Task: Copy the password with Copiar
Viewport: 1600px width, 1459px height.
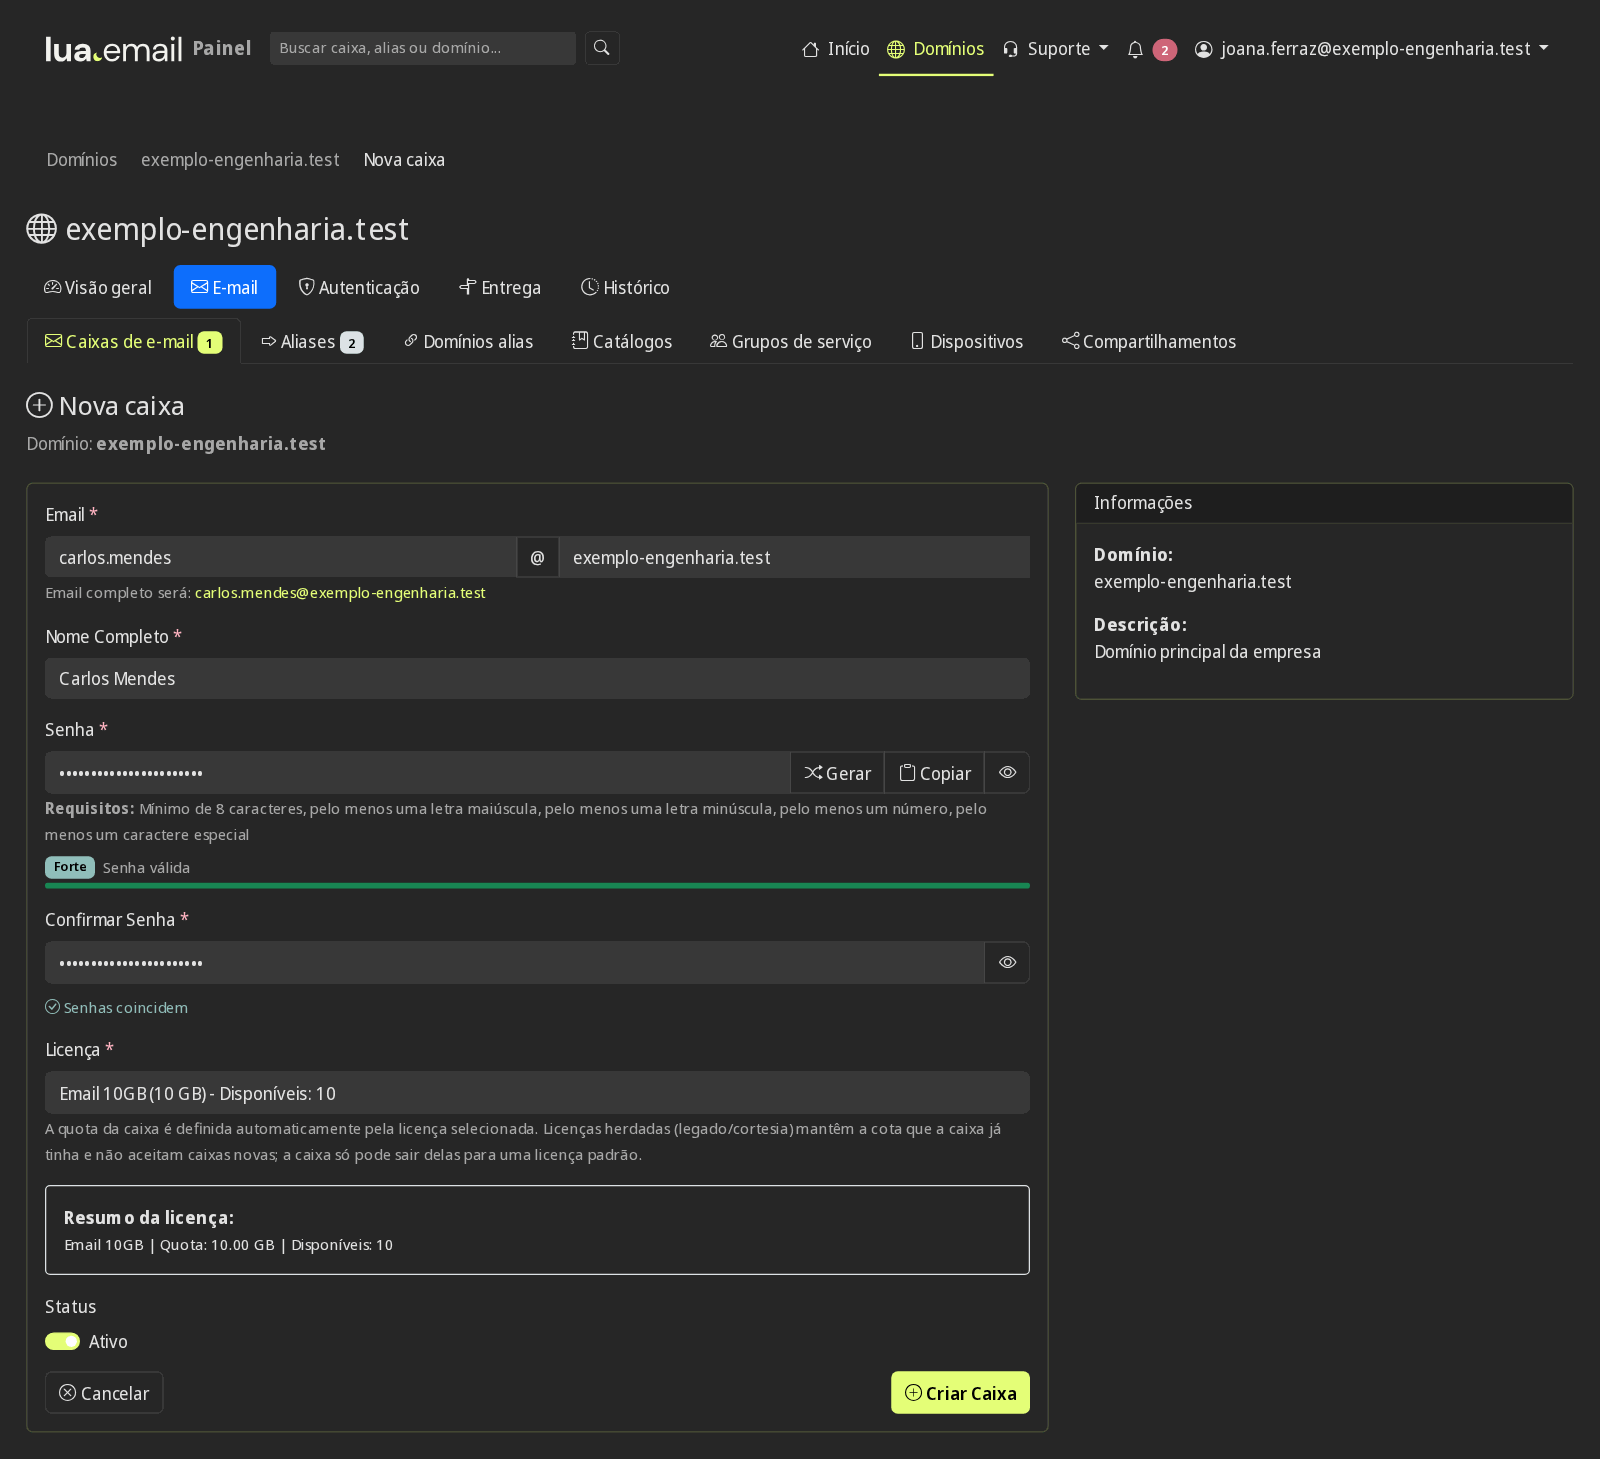Action: 934,773
